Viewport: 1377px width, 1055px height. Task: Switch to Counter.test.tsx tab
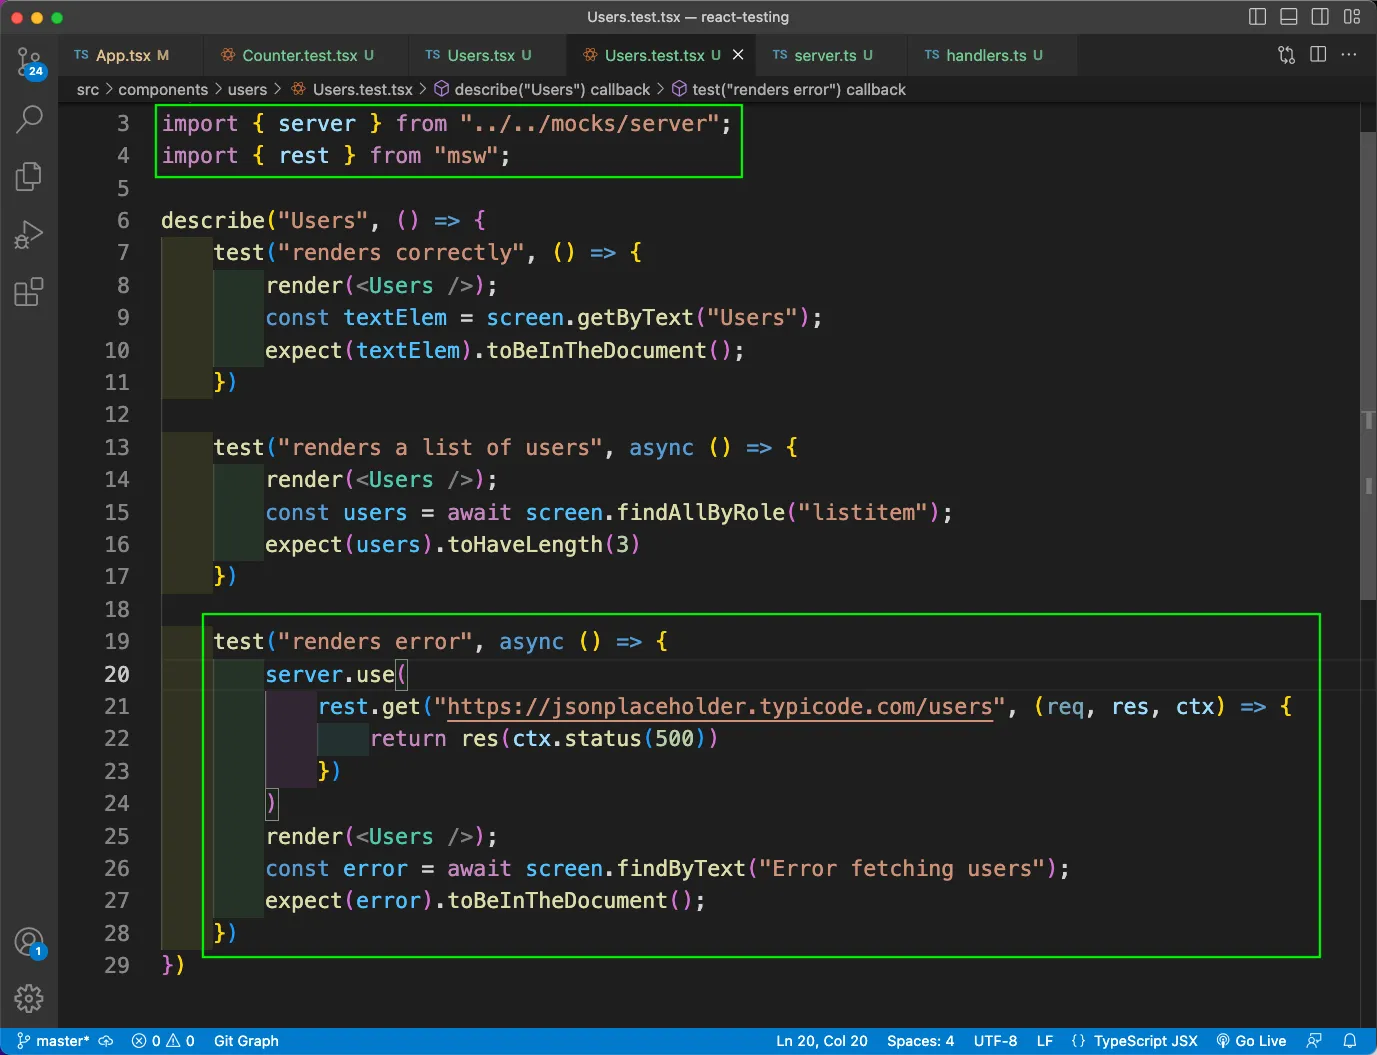[305, 55]
